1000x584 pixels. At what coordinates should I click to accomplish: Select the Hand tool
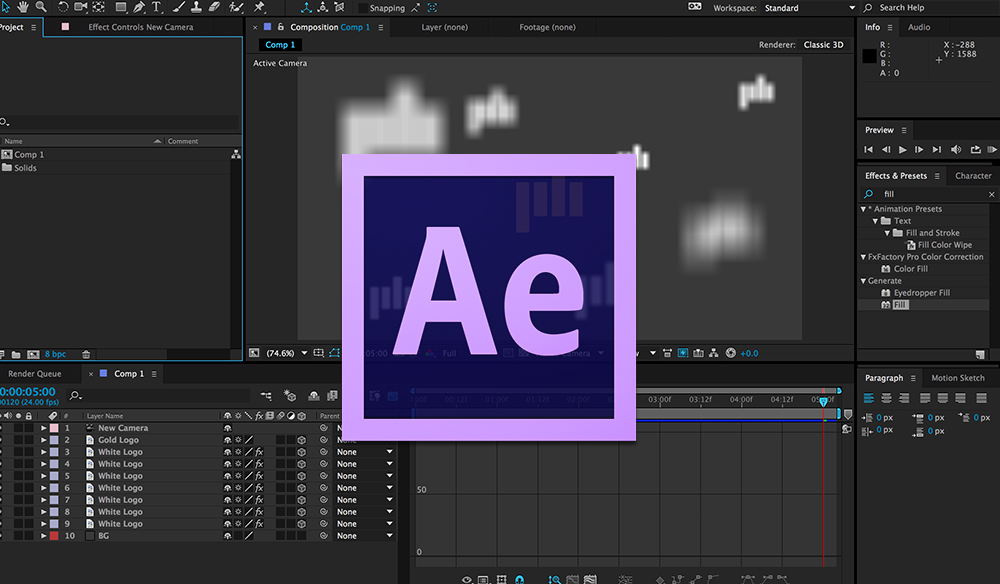click(22, 7)
